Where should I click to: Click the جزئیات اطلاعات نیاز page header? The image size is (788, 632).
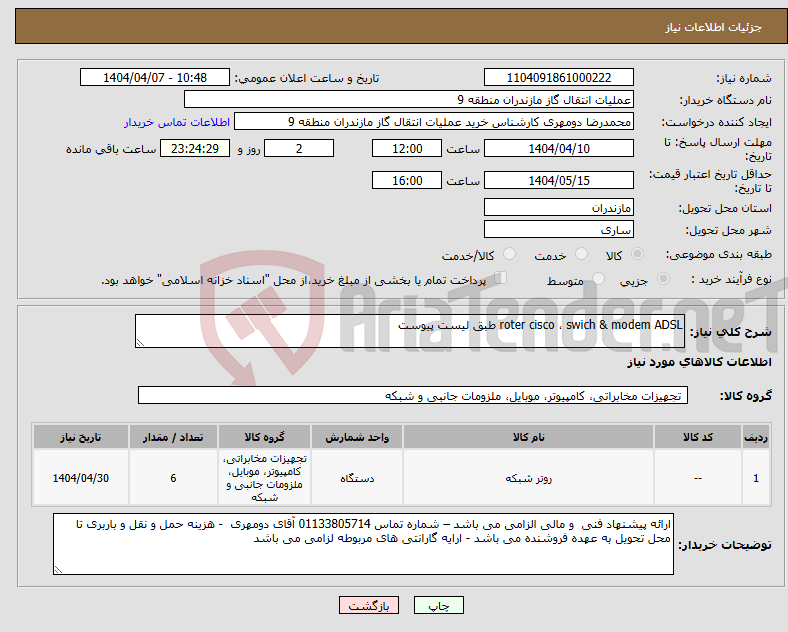[x=714, y=27]
